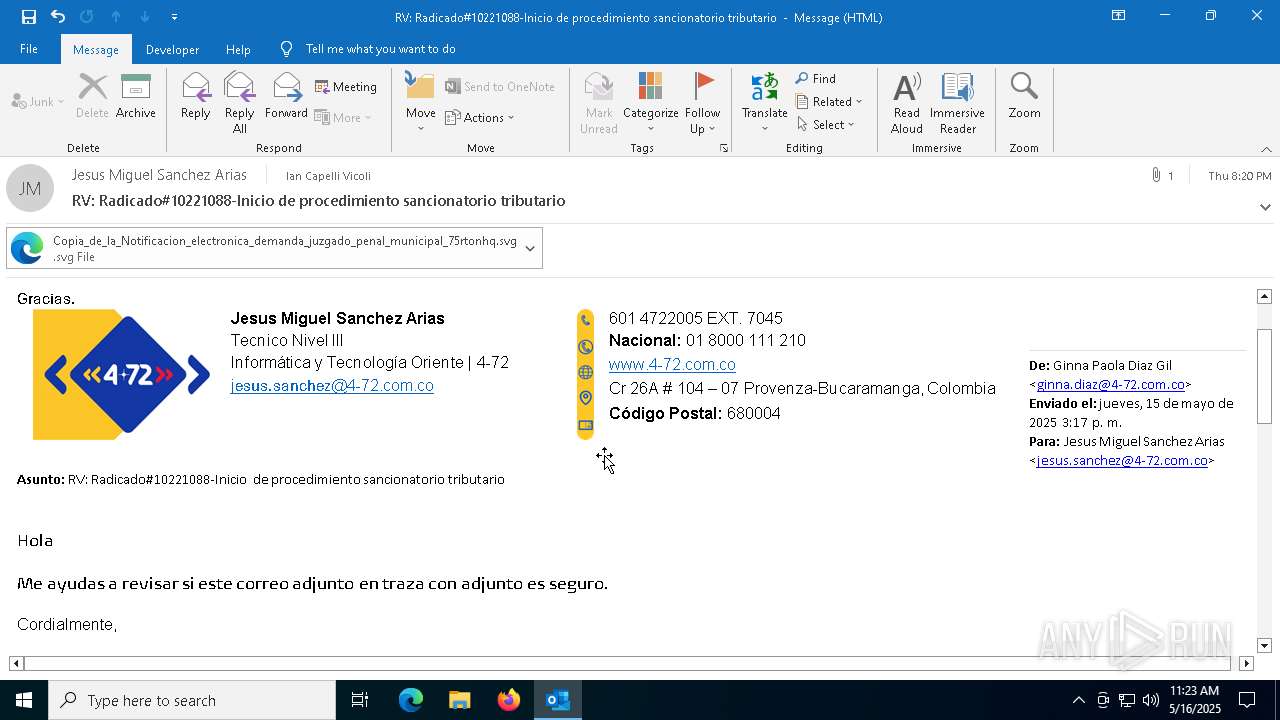Click the 4-72 logo image in signature
This screenshot has width=1280, height=720.
click(x=122, y=374)
